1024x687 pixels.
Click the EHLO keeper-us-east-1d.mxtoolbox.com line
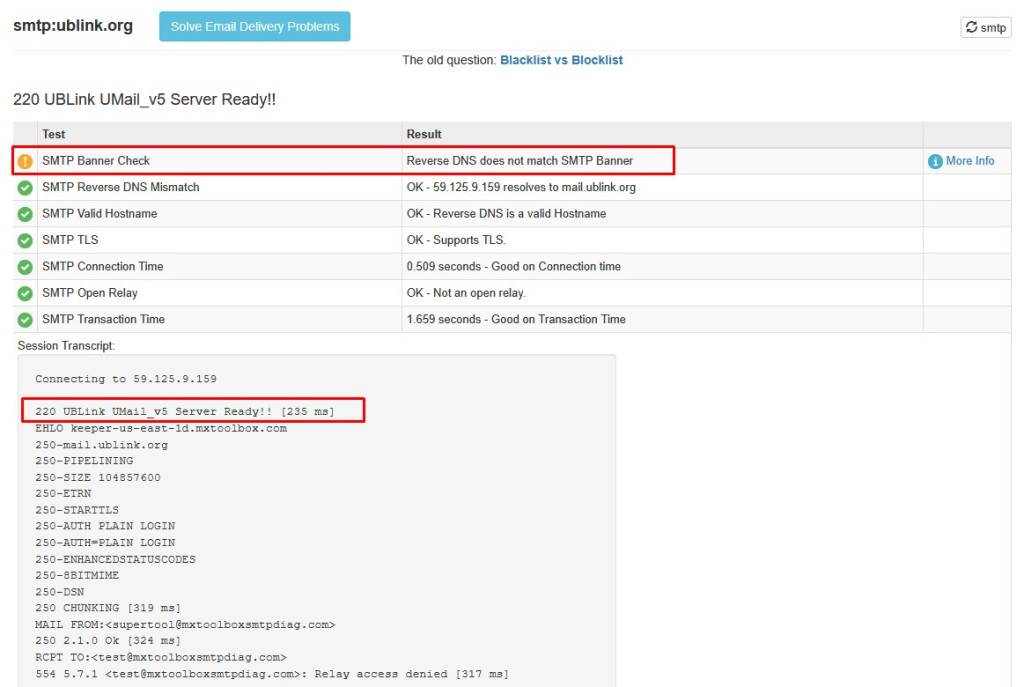pyautogui.click(x=161, y=428)
